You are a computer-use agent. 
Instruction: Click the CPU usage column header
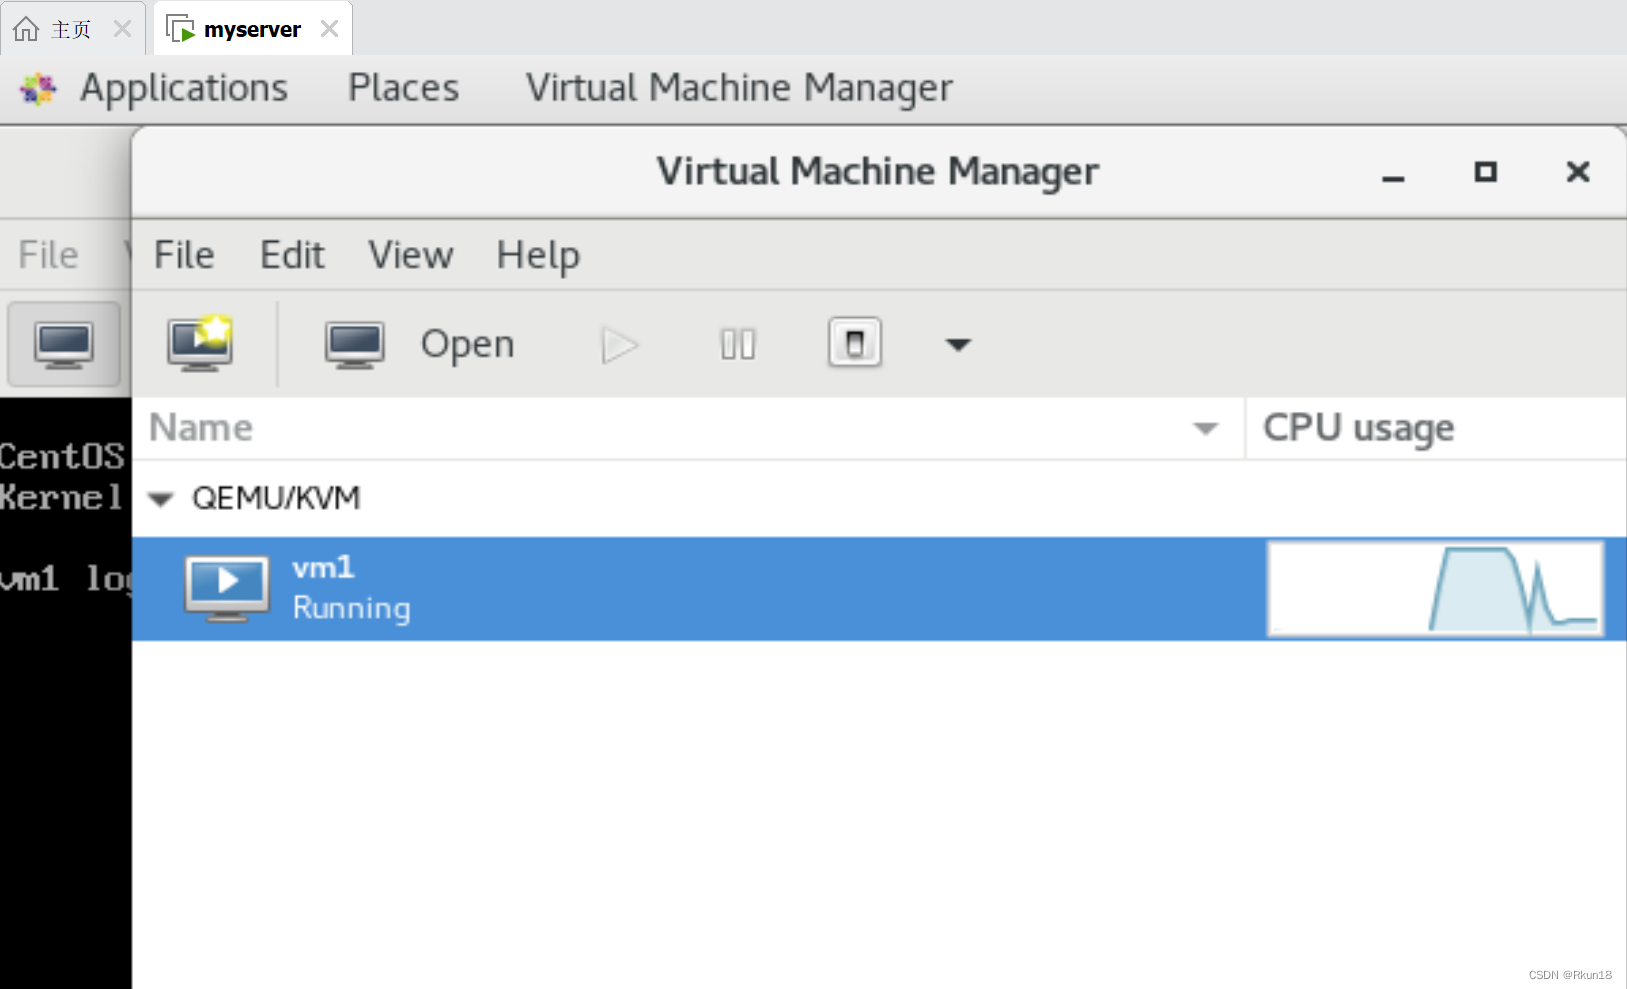point(1436,428)
